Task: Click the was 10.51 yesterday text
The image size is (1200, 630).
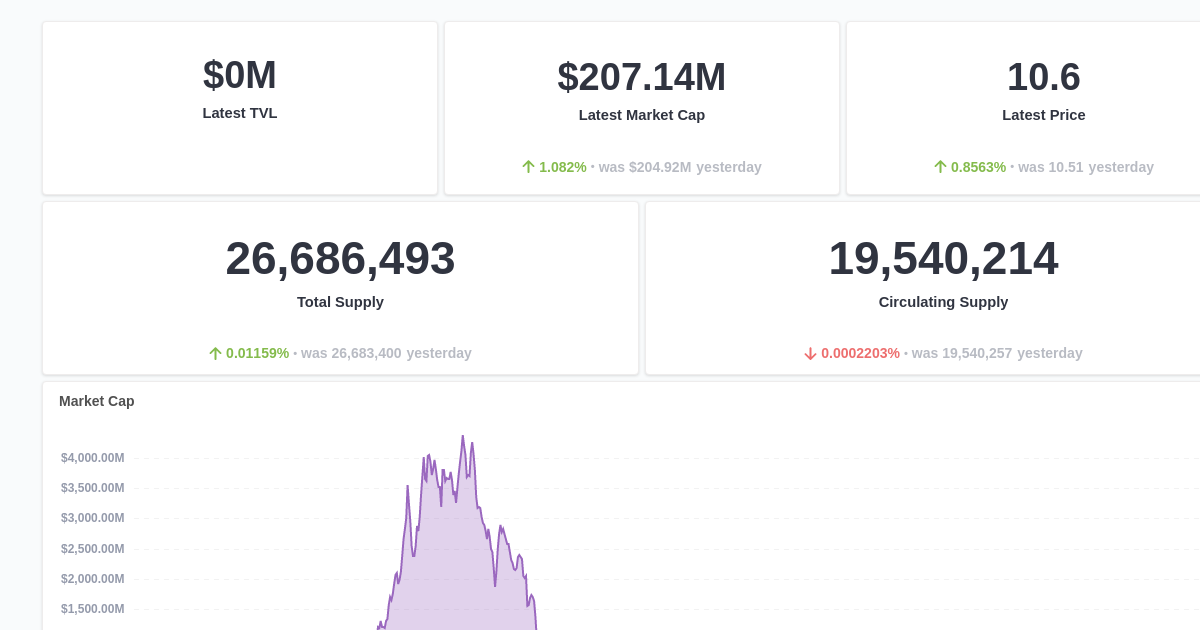Action: pyautogui.click(x=1086, y=167)
